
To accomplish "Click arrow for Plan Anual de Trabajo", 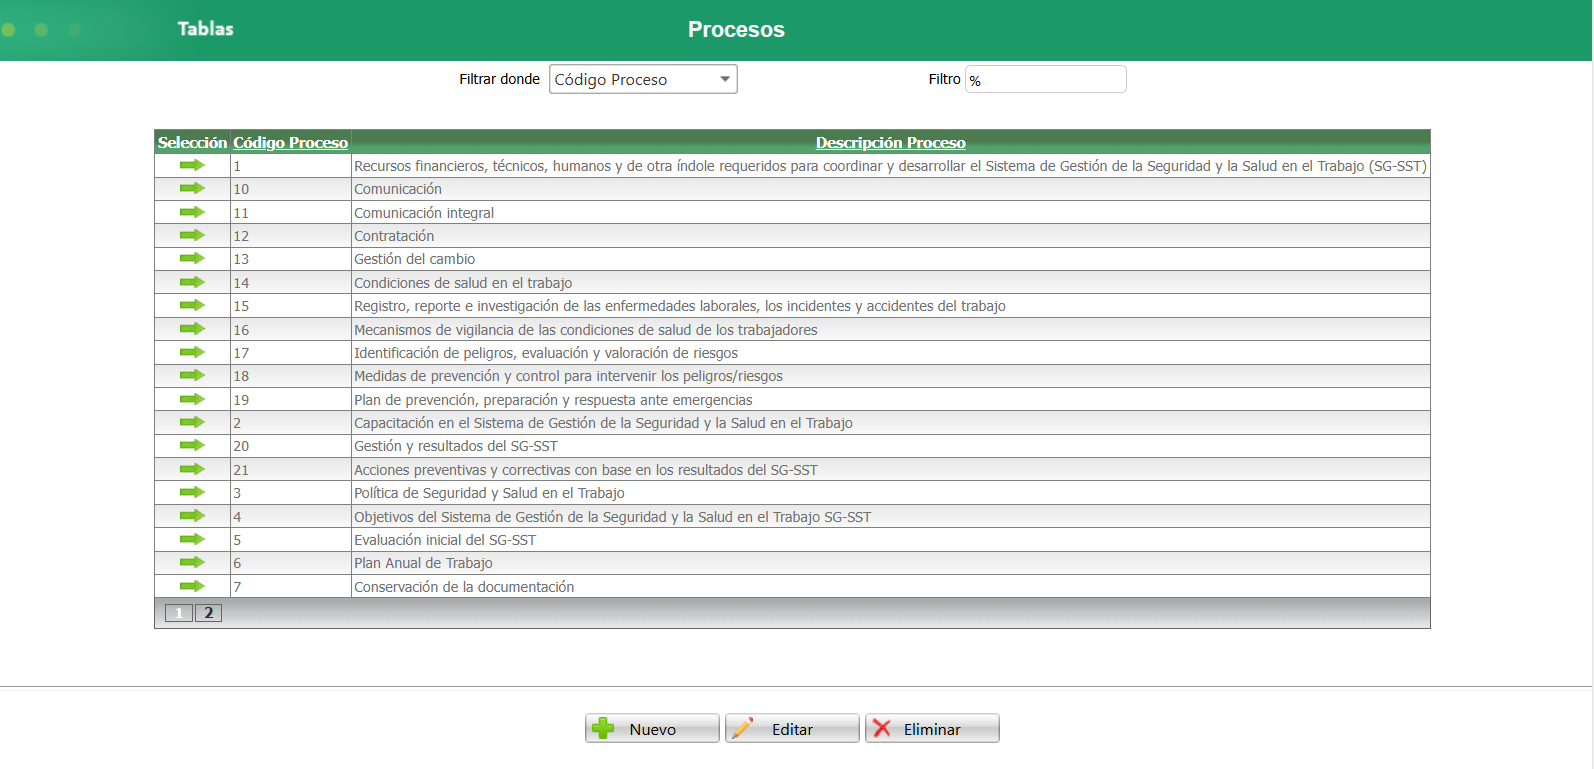I will coord(192,562).
